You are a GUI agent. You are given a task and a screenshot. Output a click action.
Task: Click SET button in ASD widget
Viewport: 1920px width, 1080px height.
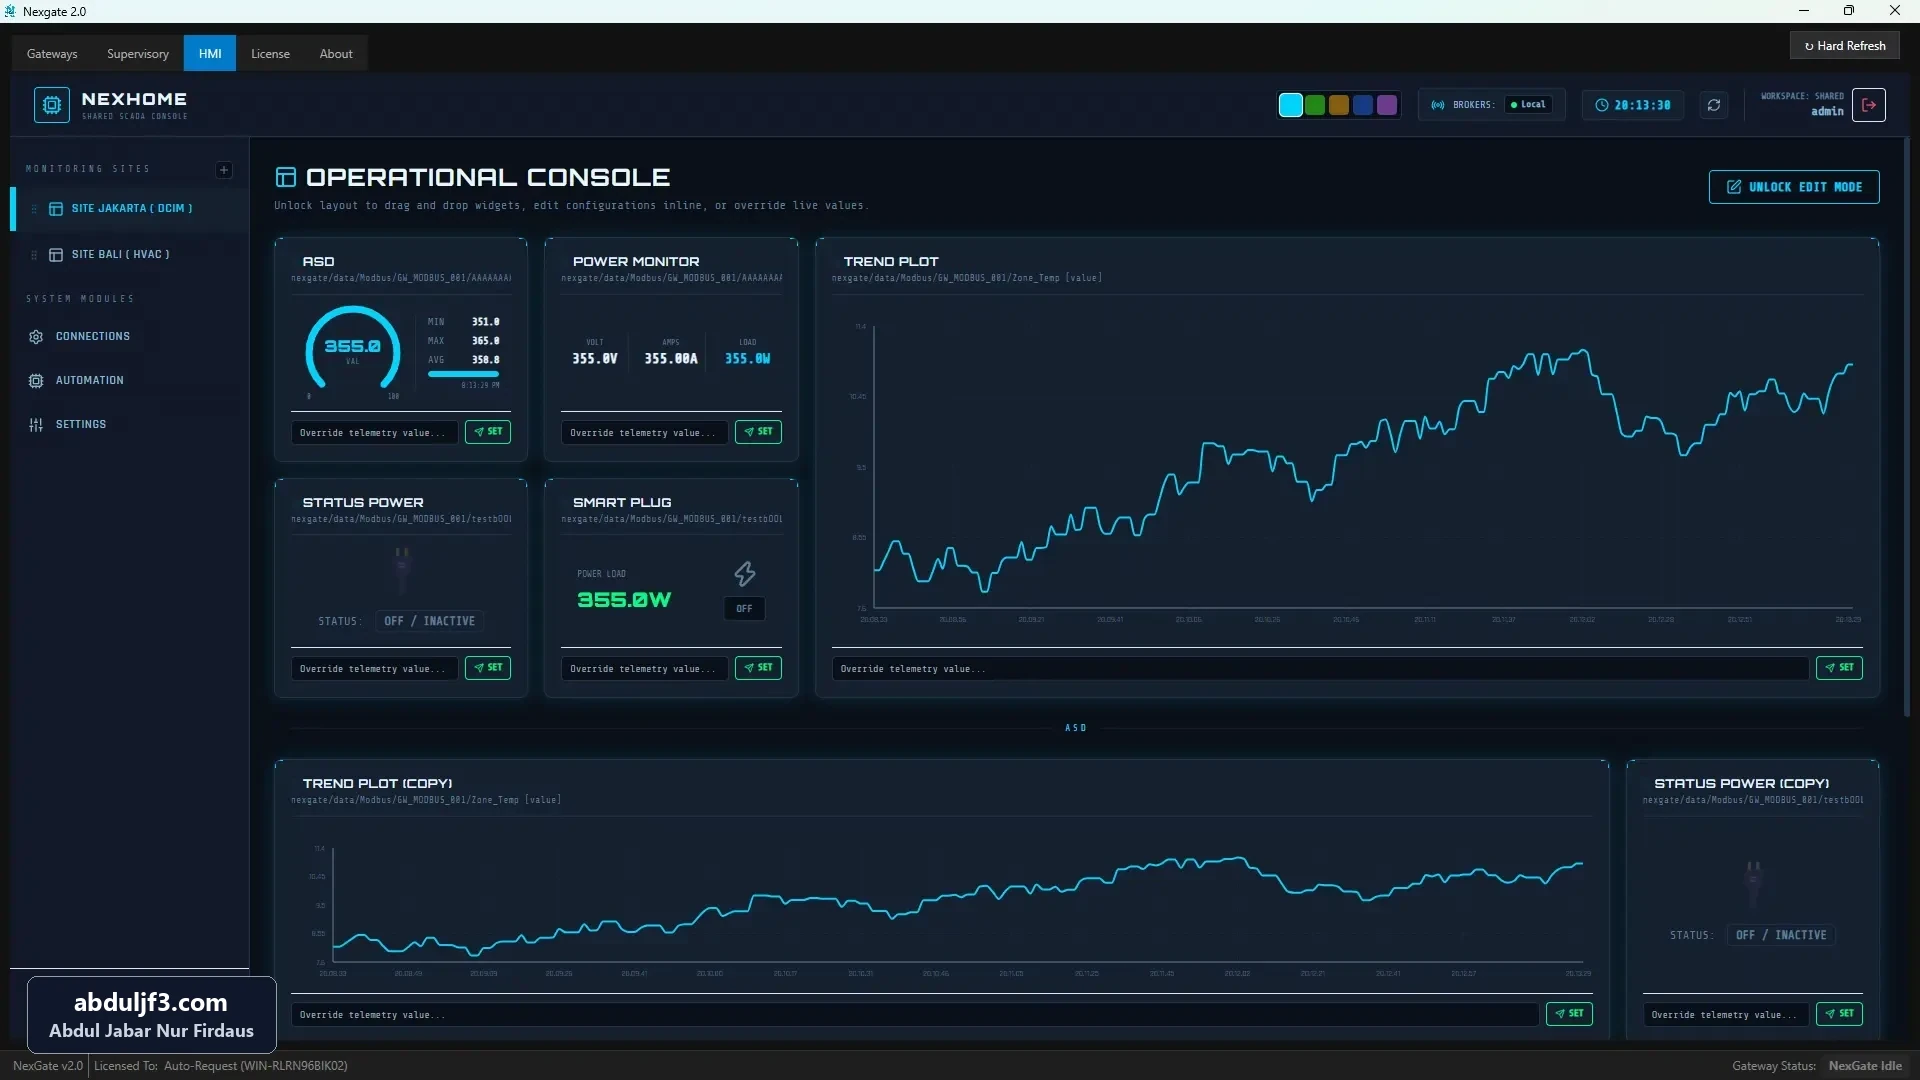(488, 432)
